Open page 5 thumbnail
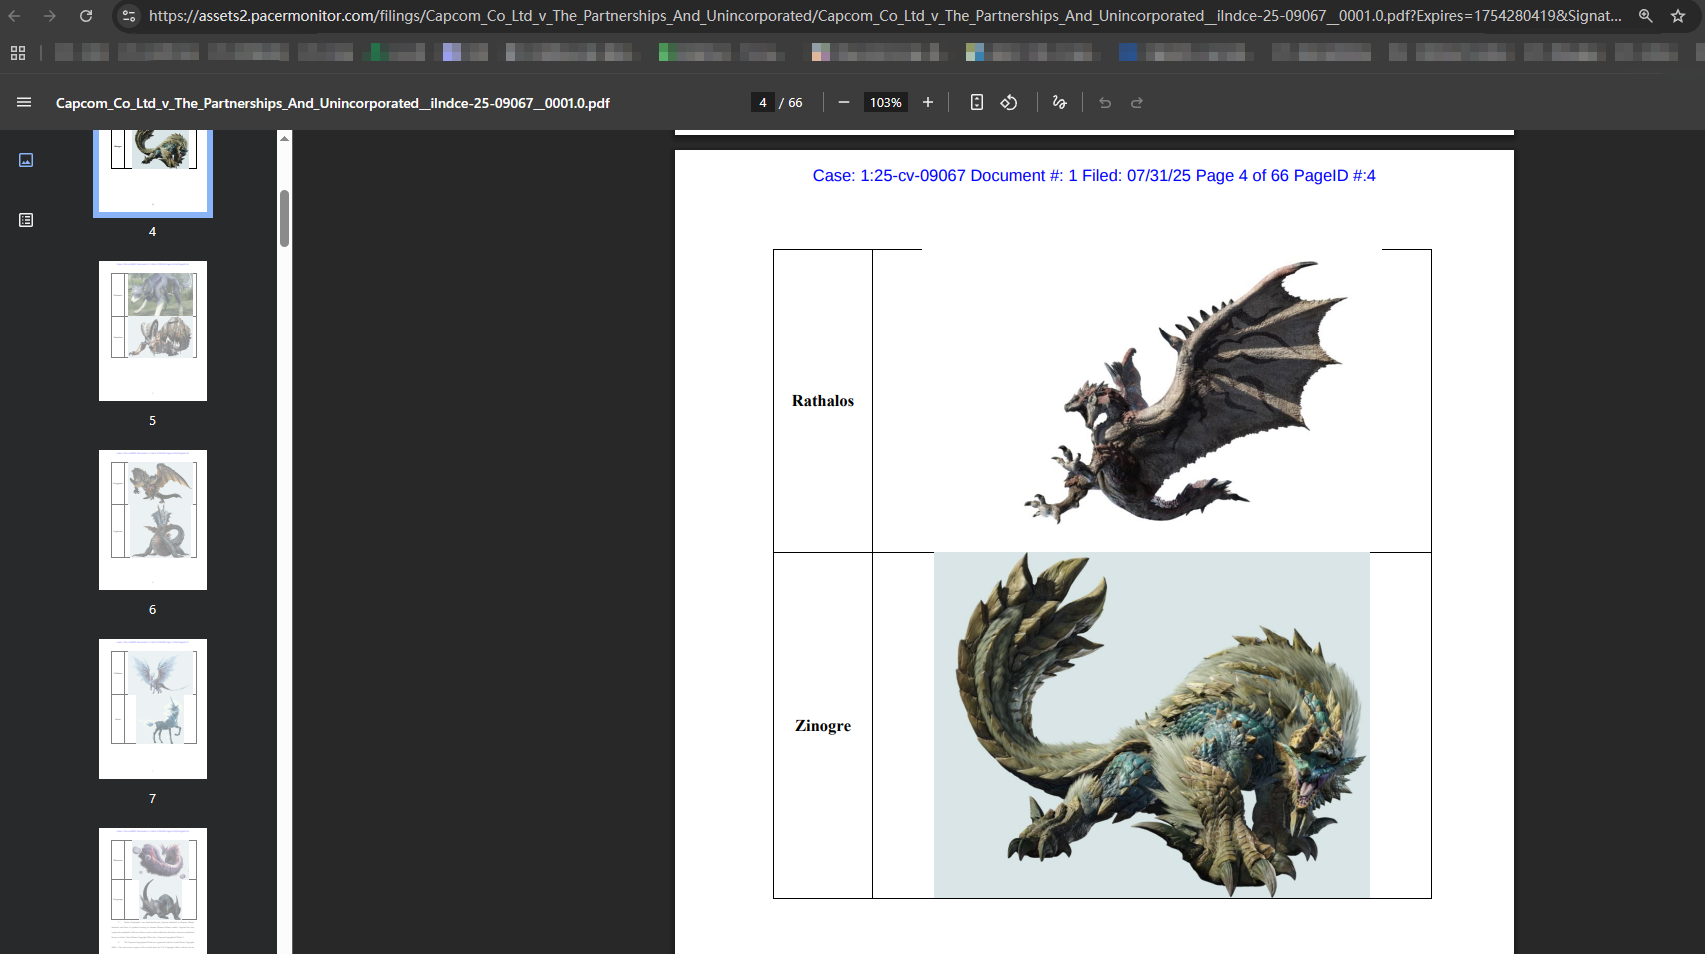 click(153, 331)
